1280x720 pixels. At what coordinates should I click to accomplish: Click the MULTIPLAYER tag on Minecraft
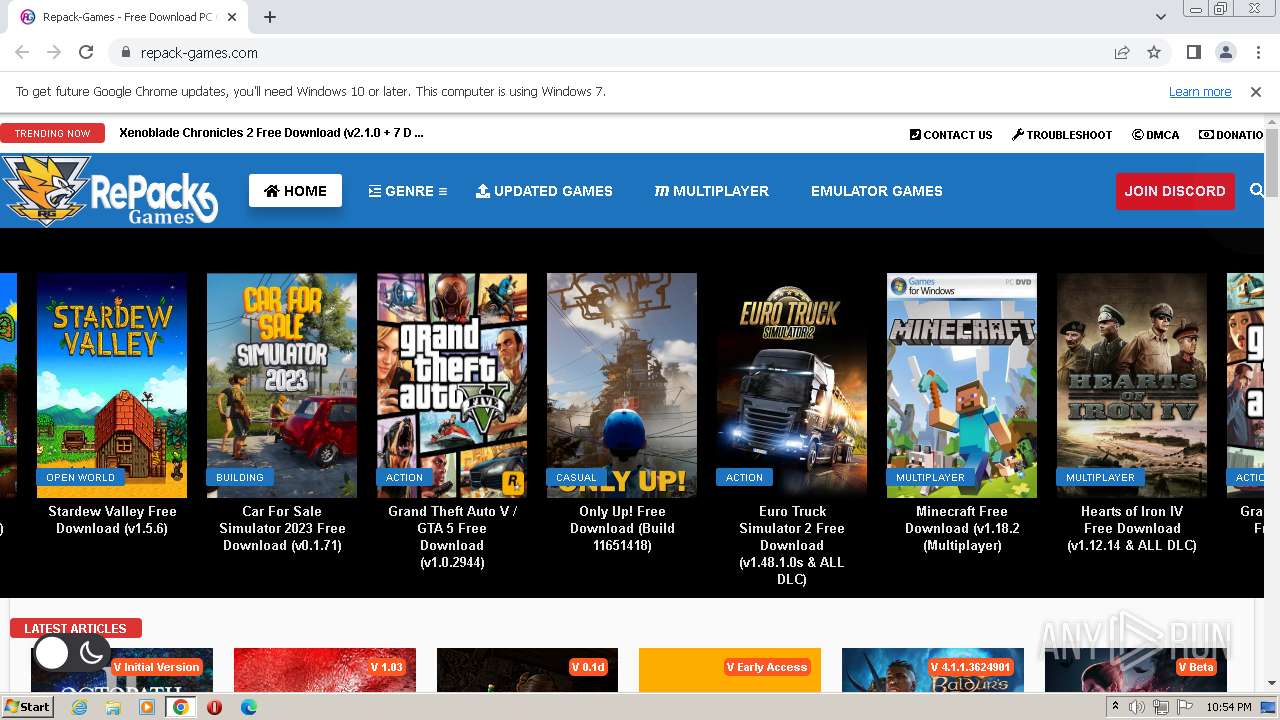pyautogui.click(x=930, y=477)
